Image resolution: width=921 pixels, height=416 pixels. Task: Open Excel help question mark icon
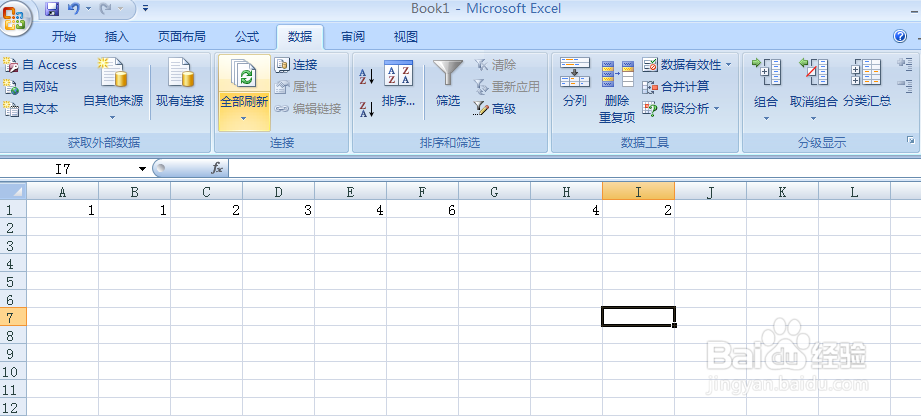[899, 36]
